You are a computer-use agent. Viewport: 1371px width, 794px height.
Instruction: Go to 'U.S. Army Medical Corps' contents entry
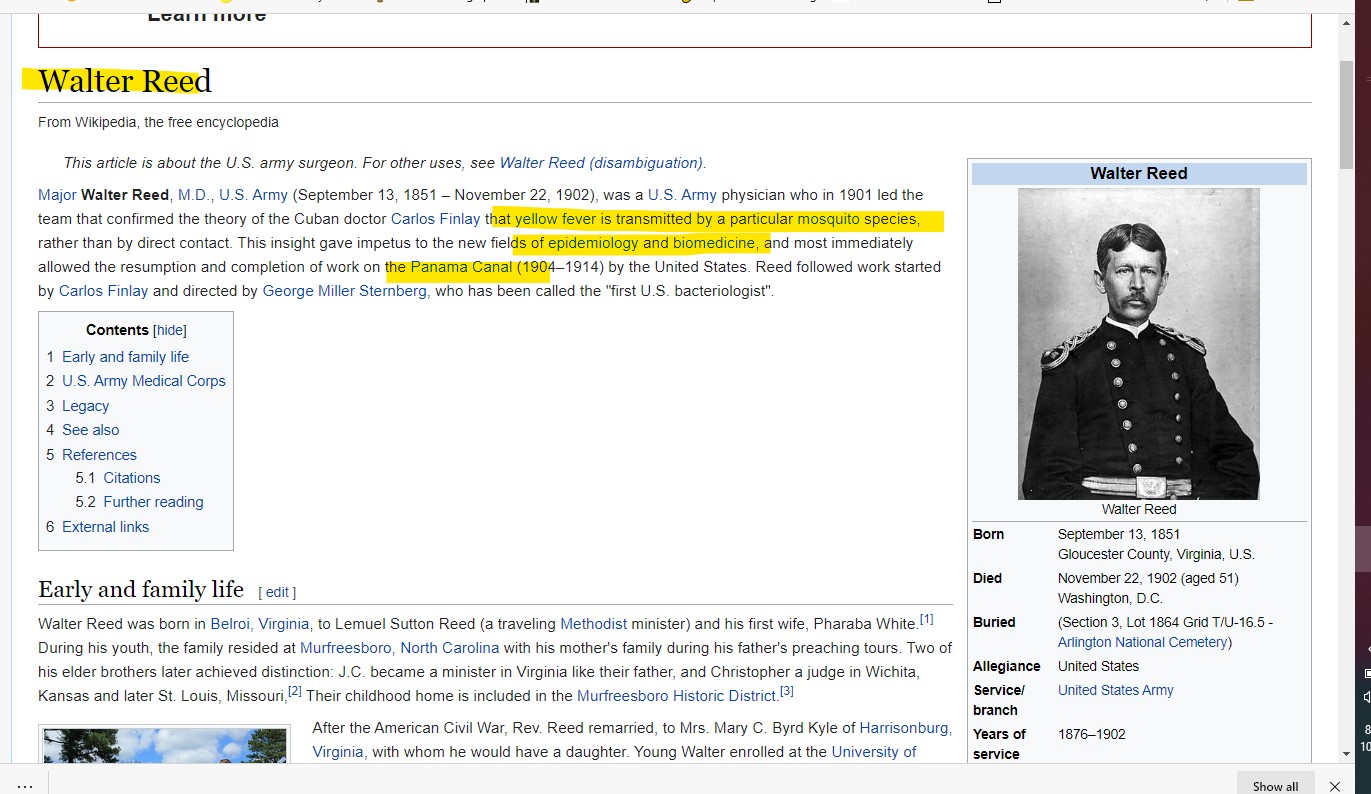(144, 381)
